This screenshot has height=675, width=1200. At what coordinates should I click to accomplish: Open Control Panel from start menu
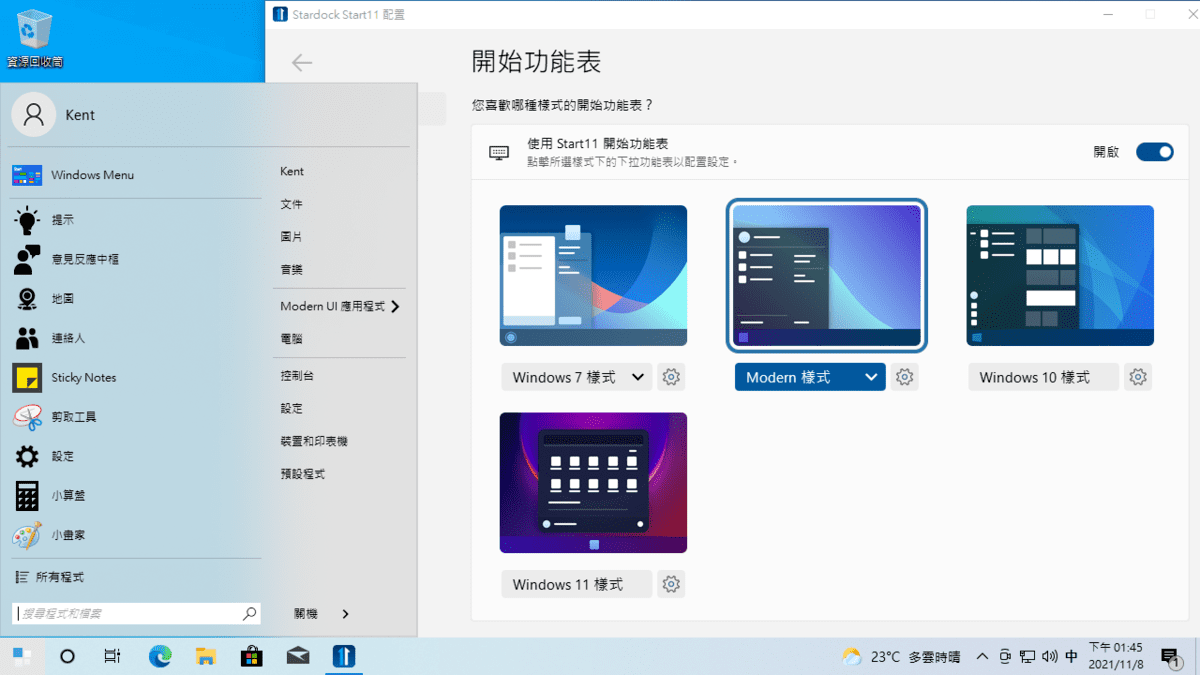point(297,376)
